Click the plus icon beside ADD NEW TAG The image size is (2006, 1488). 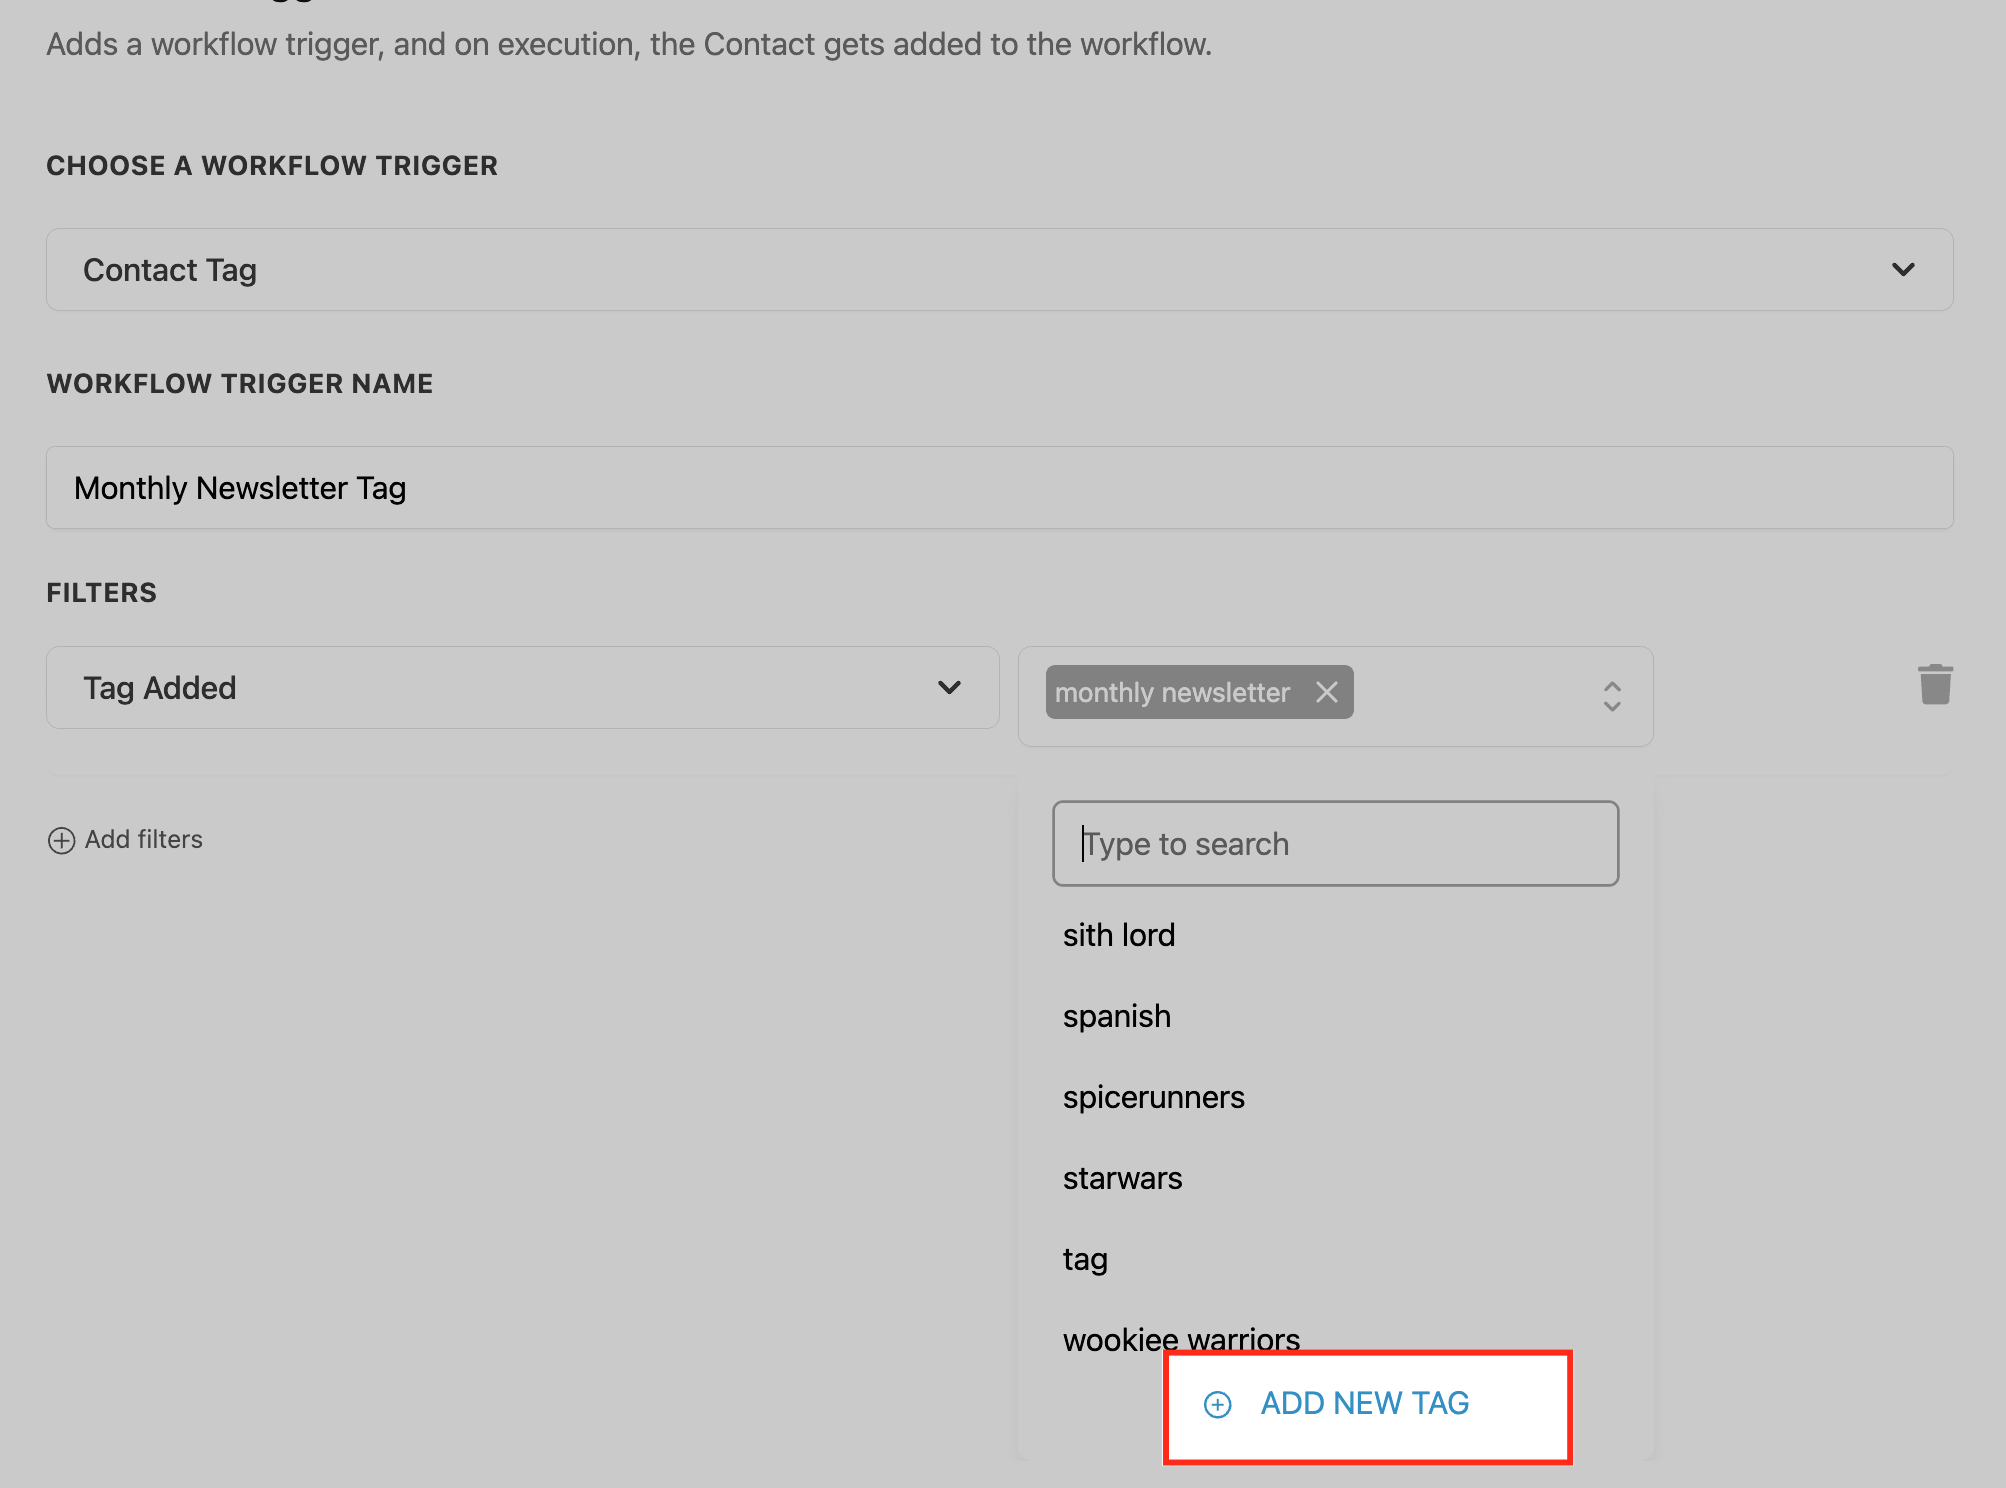point(1217,1404)
